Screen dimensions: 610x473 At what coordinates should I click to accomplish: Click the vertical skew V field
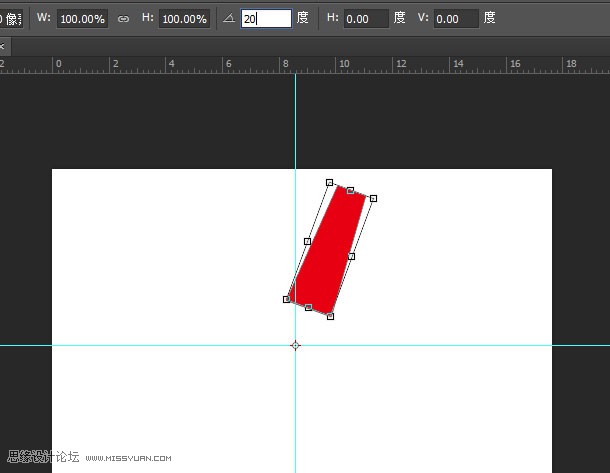click(456, 19)
